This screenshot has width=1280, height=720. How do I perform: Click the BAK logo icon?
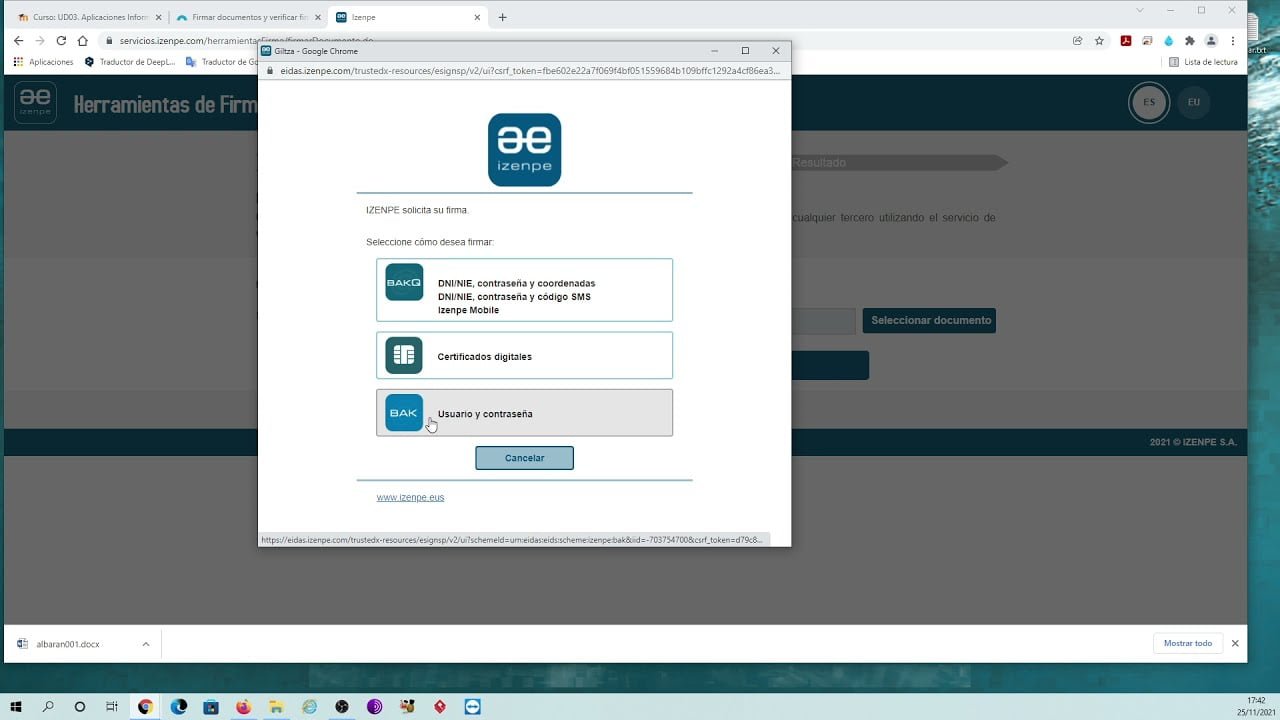coord(404,412)
